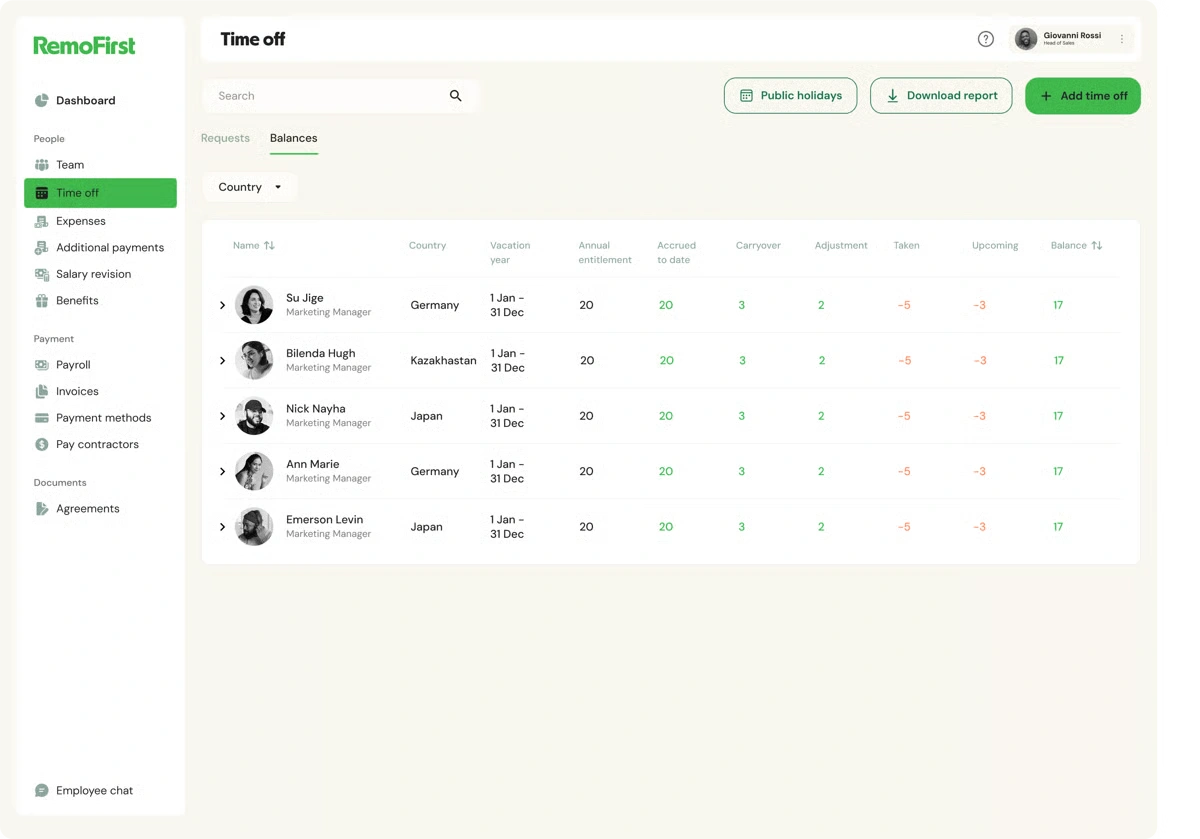Open the user menu three-dot icon
This screenshot has width=1200, height=839.
(1122, 39)
